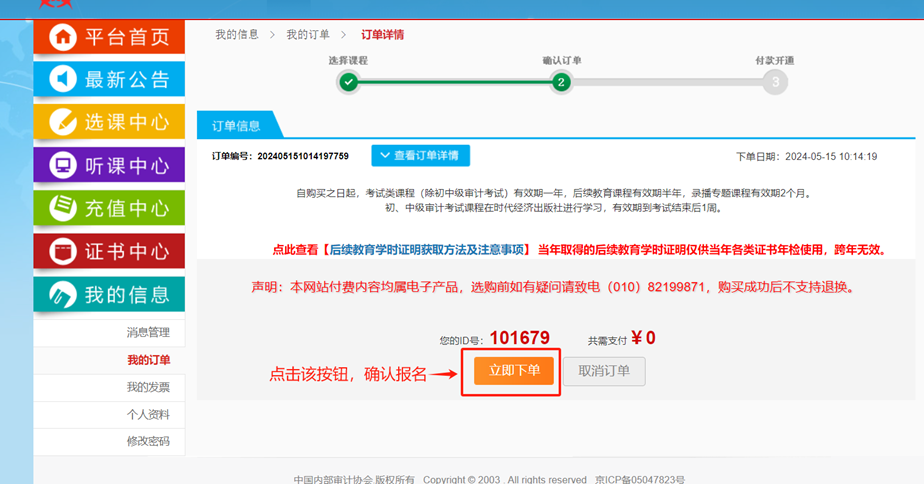This screenshot has width=924, height=484.
Task: Click the monitor icon for 听课中心
Action: (x=62, y=165)
